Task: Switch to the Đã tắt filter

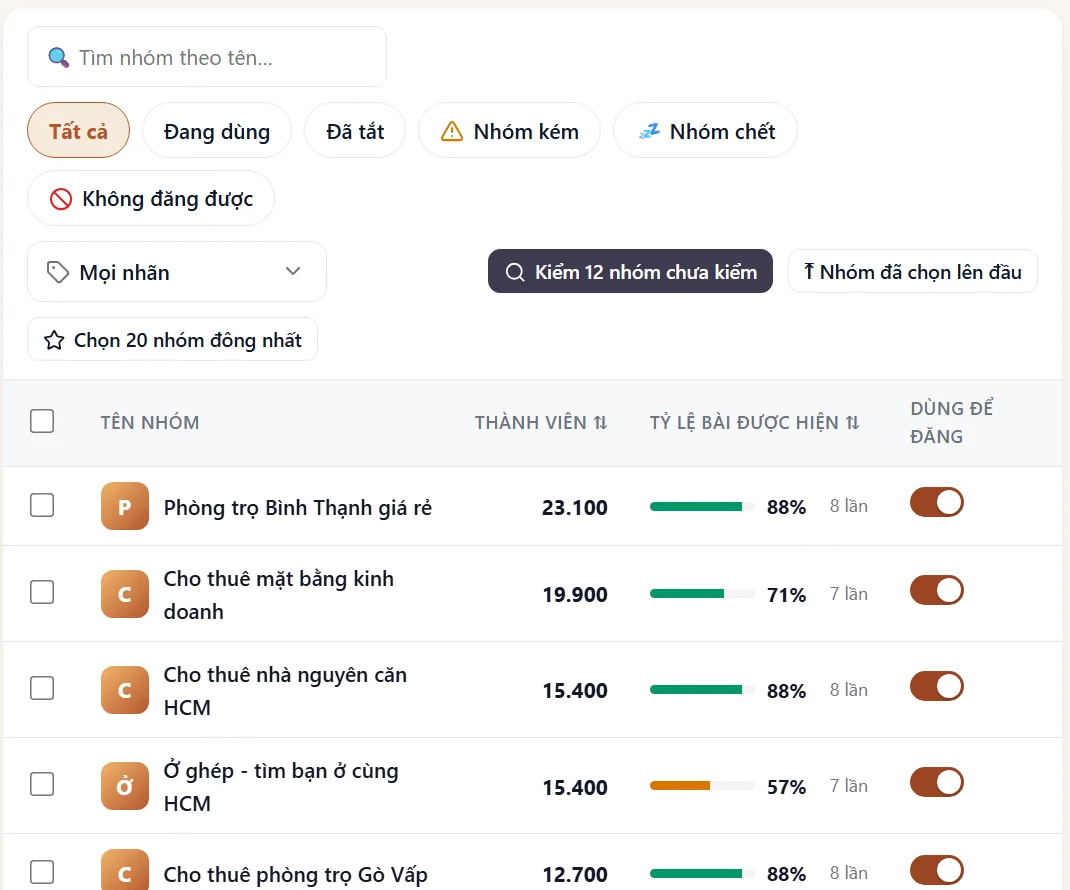Action: (x=355, y=130)
